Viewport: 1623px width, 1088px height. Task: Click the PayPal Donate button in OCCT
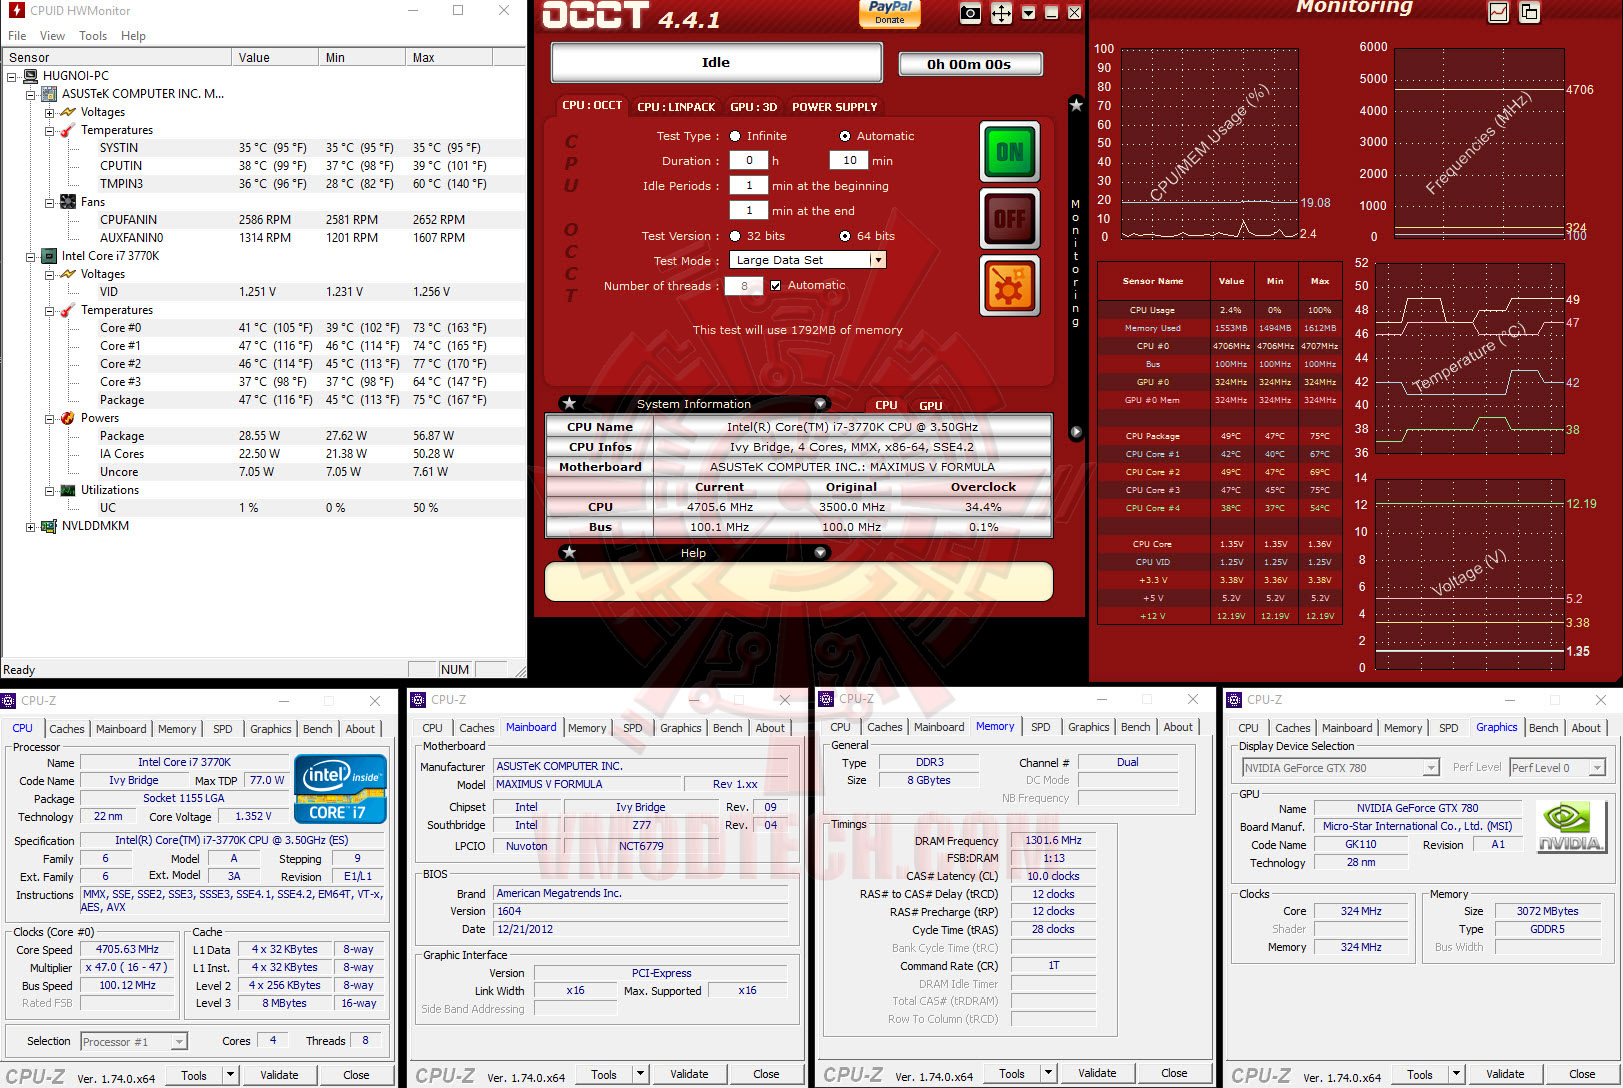click(x=889, y=13)
